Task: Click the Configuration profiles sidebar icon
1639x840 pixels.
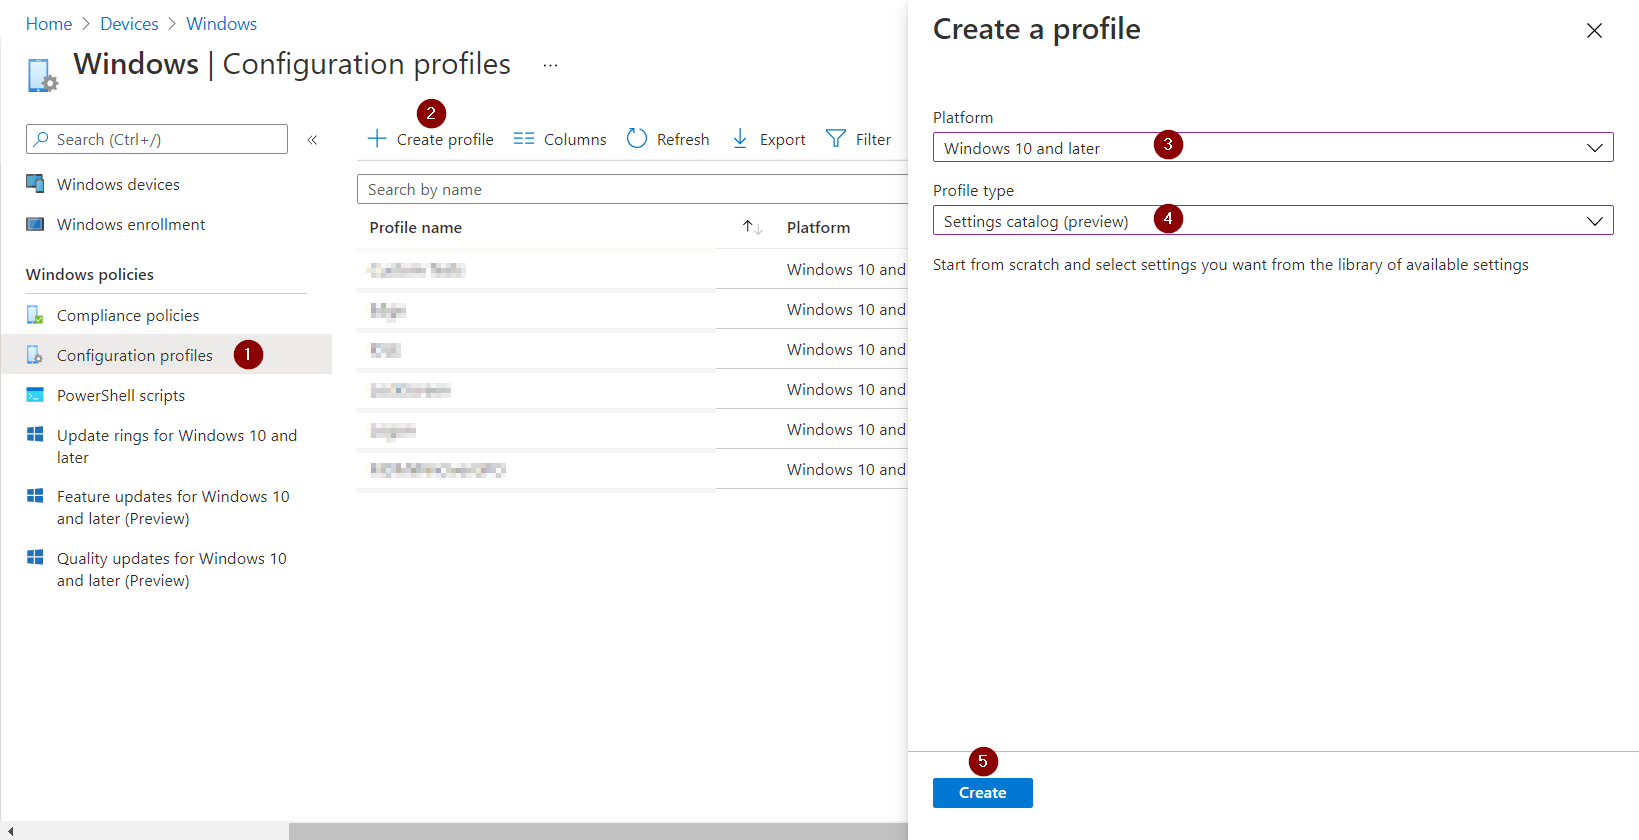Action: [x=35, y=355]
